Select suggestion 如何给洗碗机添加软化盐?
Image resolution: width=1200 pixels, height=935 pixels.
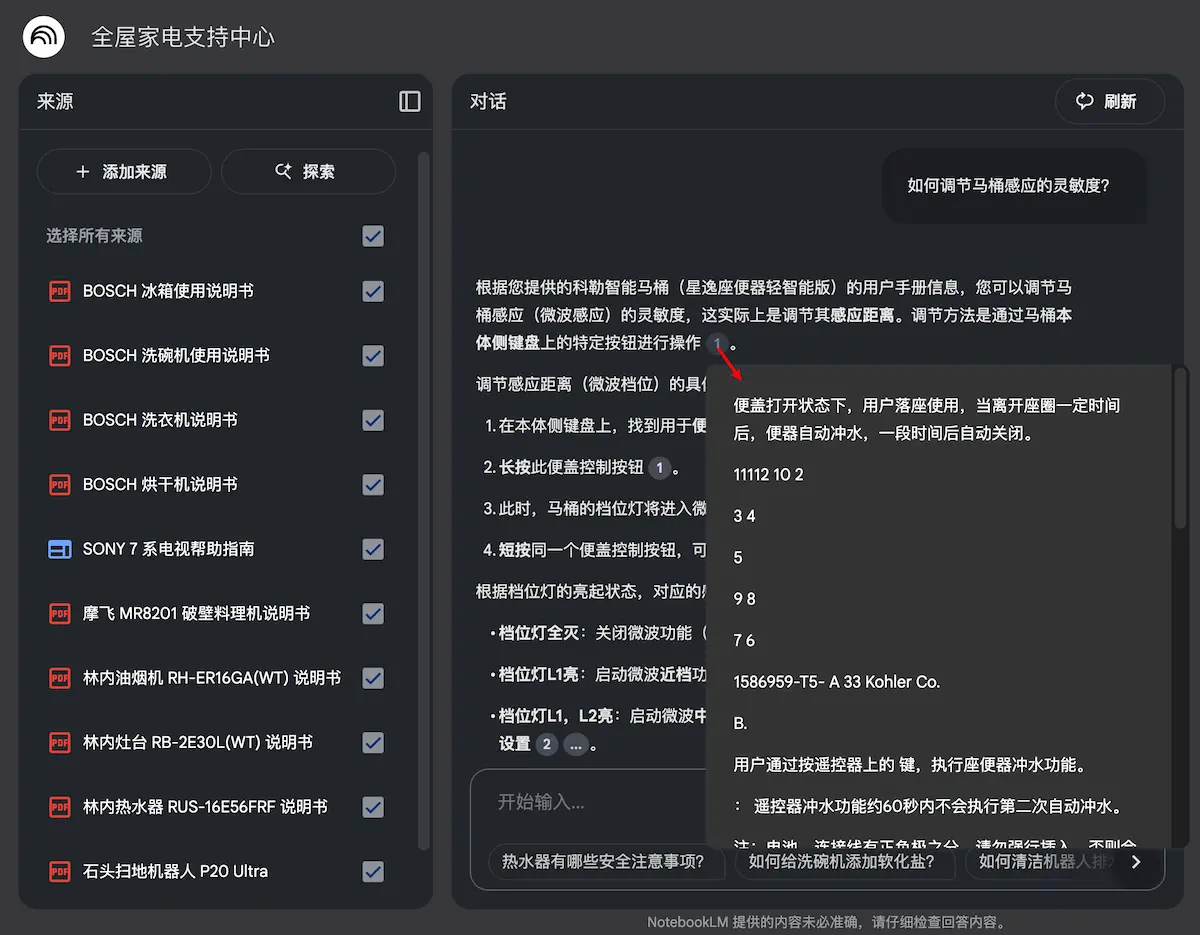pos(843,861)
